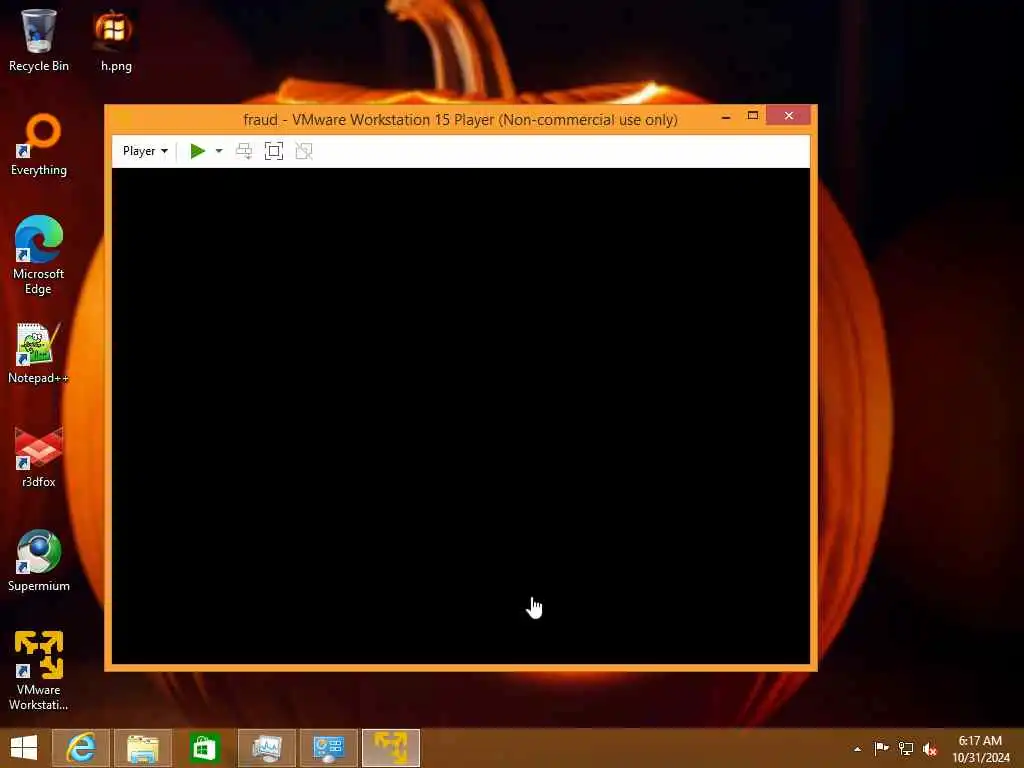
Task: Select the Microsoft Edge desktop shortcut
Action: 39,255
